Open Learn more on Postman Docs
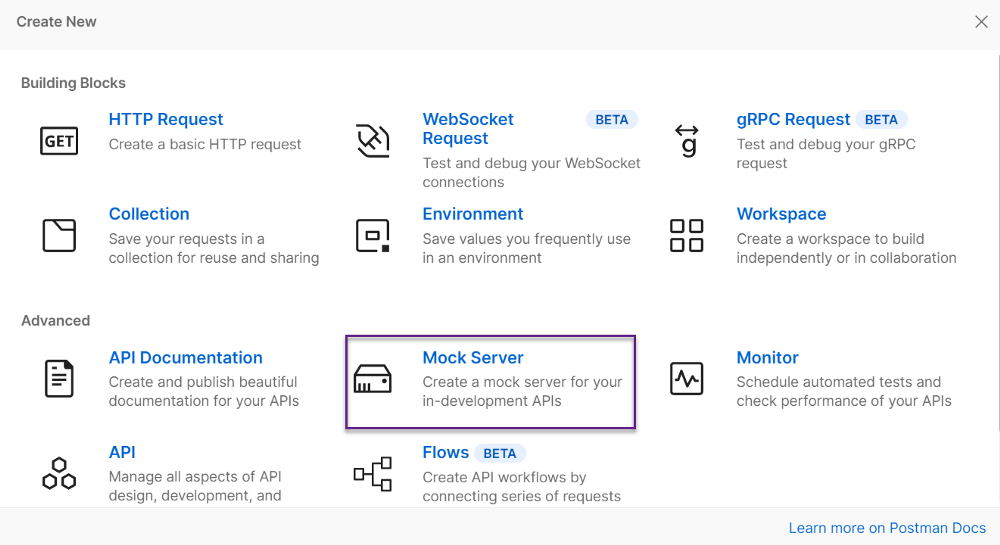Viewport: 1000px width, 545px height. tap(887, 528)
